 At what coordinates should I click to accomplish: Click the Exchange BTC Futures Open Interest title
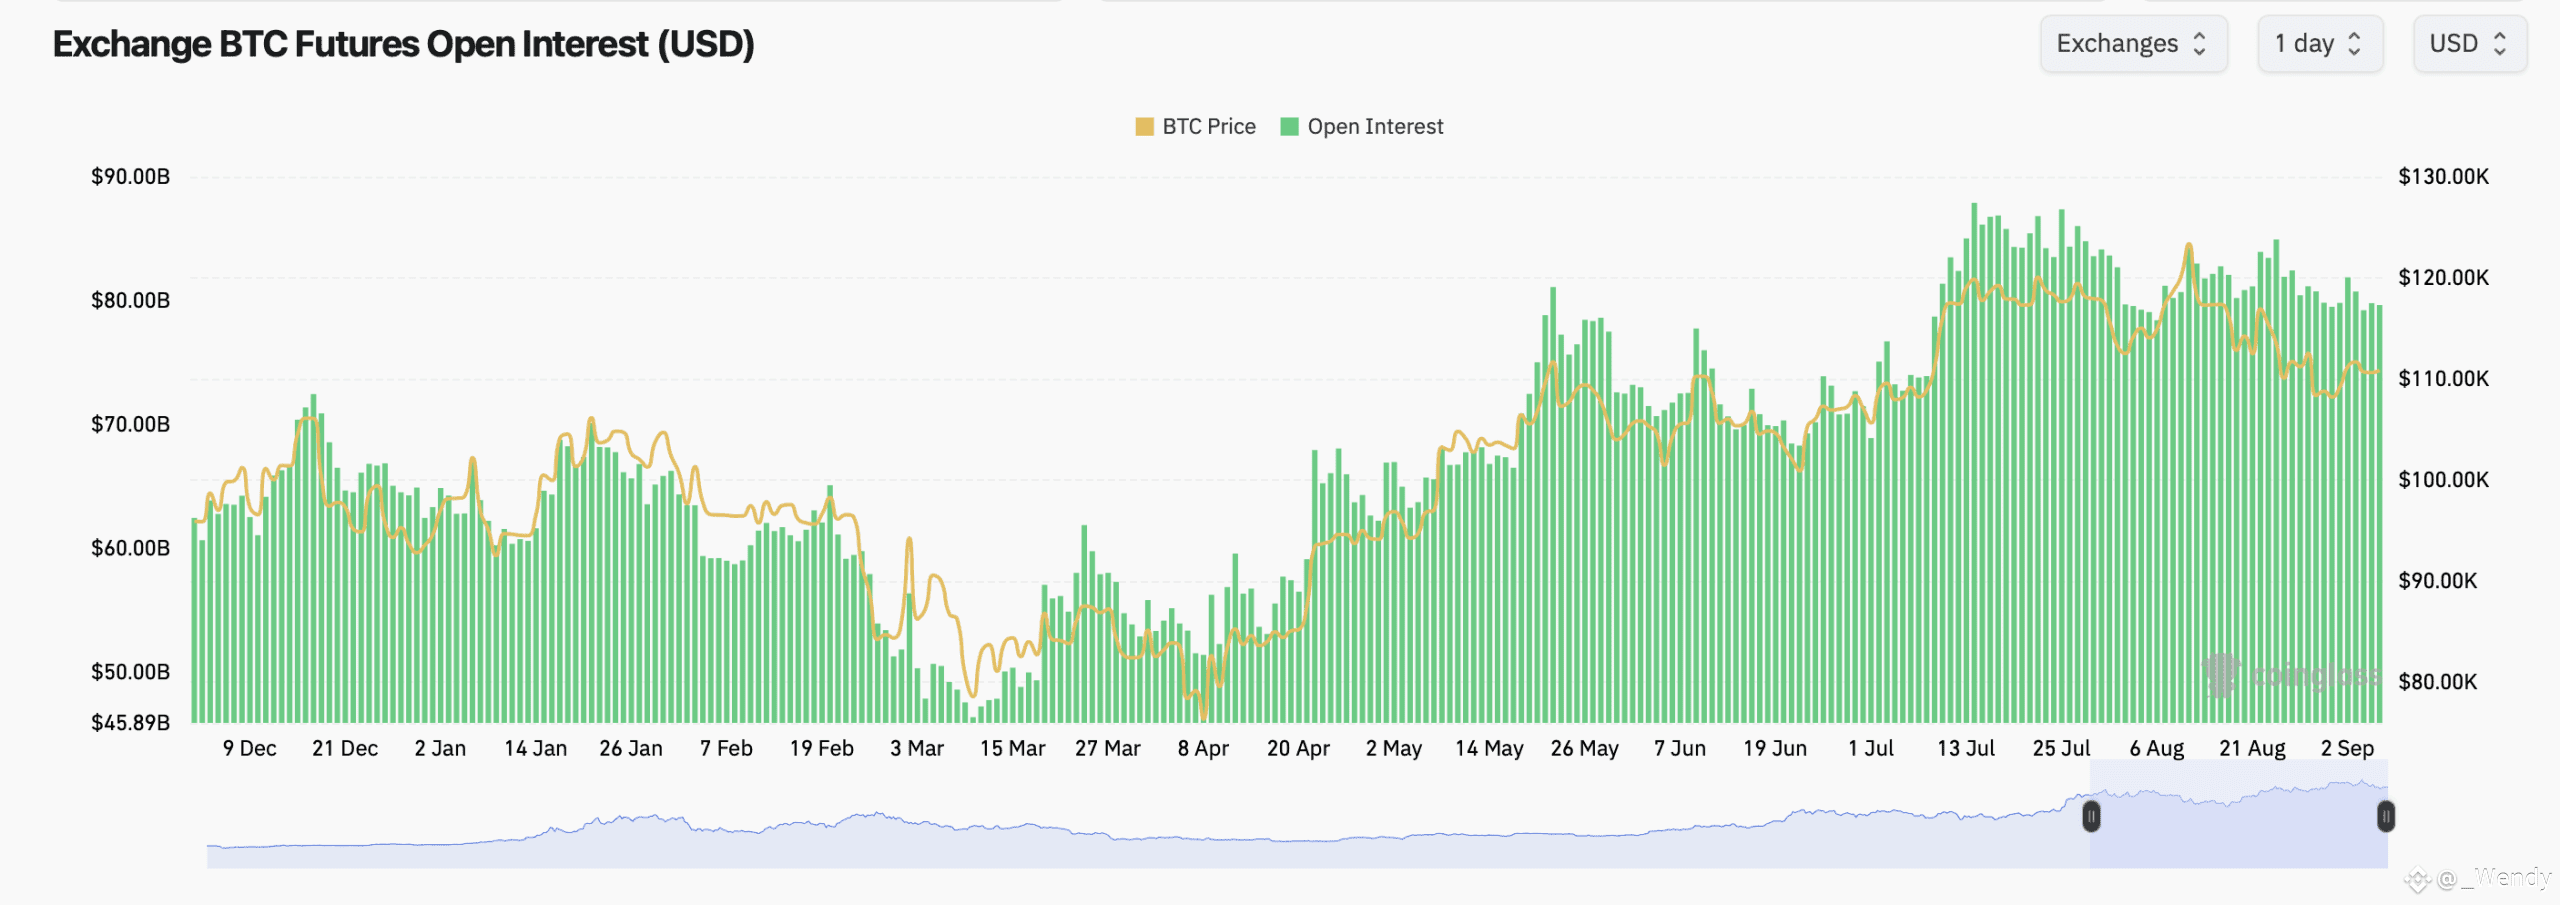click(x=403, y=44)
